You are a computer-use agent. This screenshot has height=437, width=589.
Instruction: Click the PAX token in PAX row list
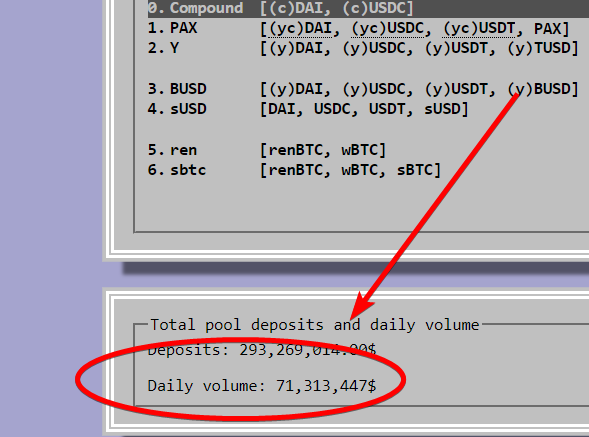[x=547, y=29]
